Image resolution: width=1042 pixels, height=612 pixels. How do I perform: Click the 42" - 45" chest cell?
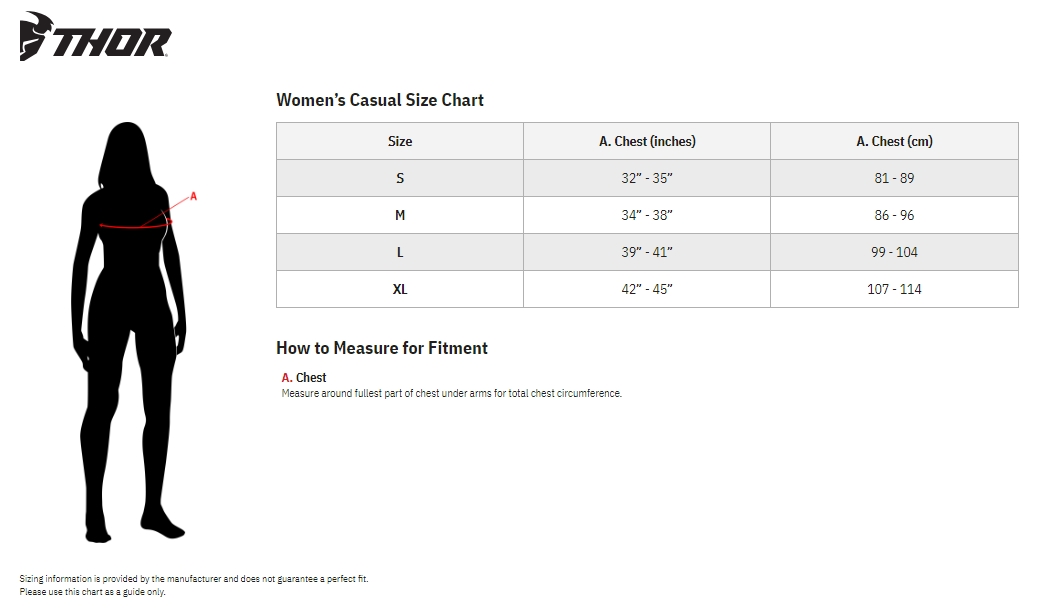(x=647, y=289)
